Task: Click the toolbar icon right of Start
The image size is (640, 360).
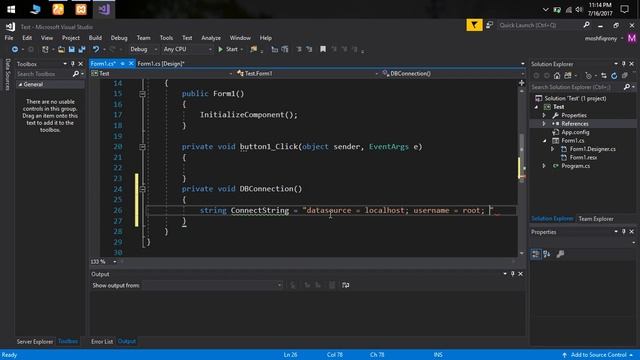Action: (x=254, y=49)
